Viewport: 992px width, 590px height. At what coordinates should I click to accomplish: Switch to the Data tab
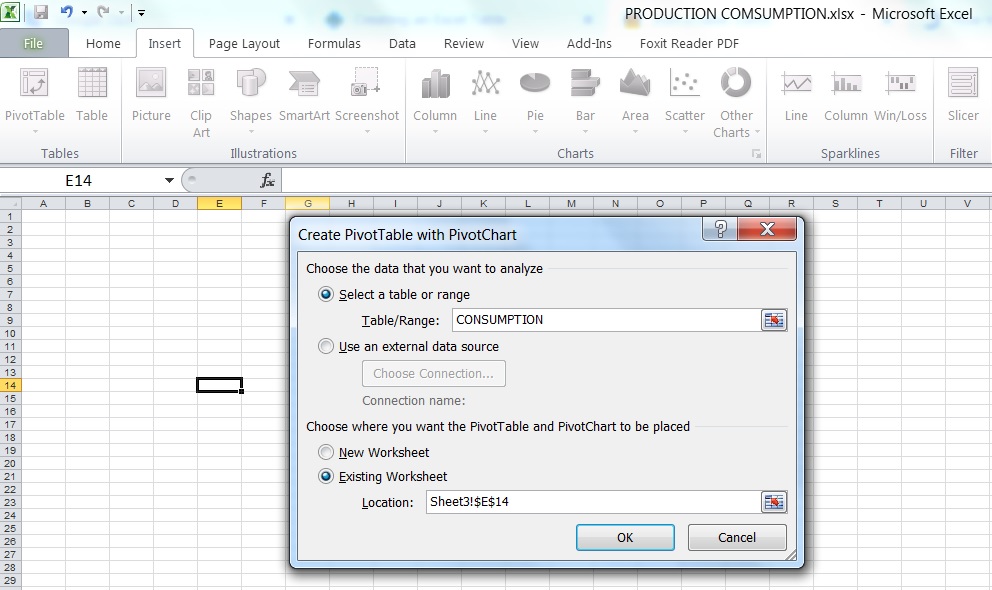point(402,44)
